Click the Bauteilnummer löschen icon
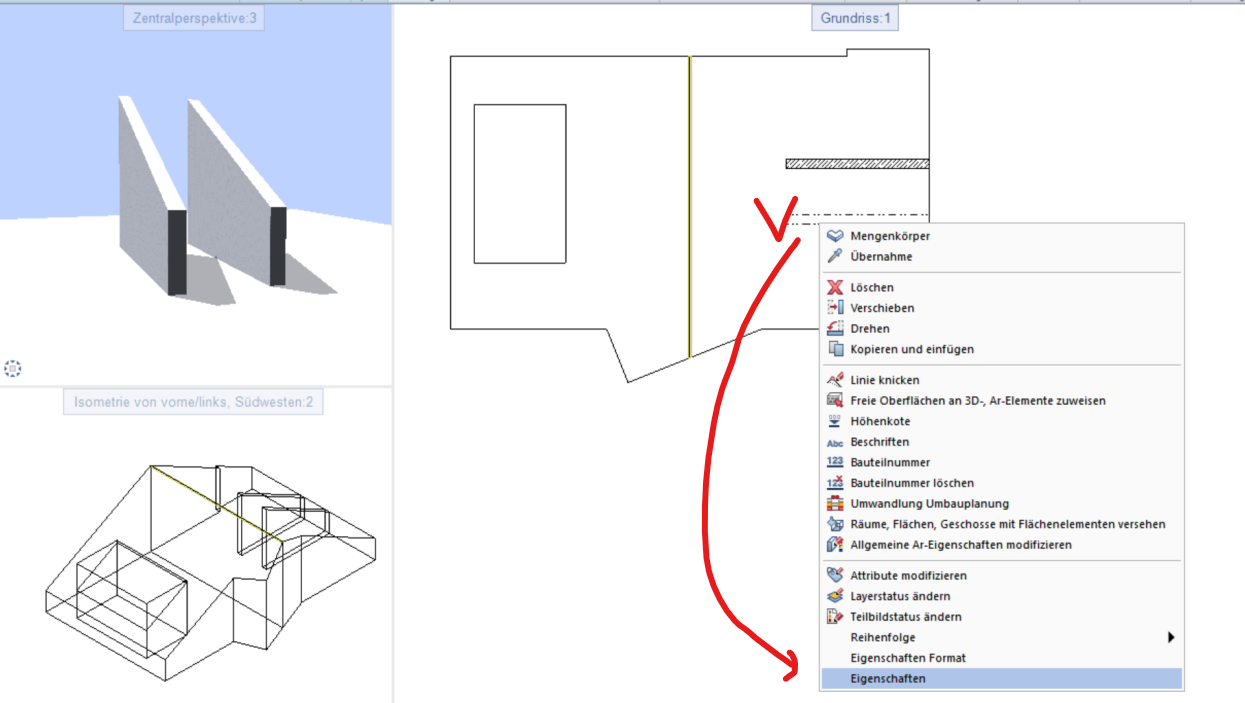Image resolution: width=1245 pixels, height=703 pixels. tap(835, 483)
